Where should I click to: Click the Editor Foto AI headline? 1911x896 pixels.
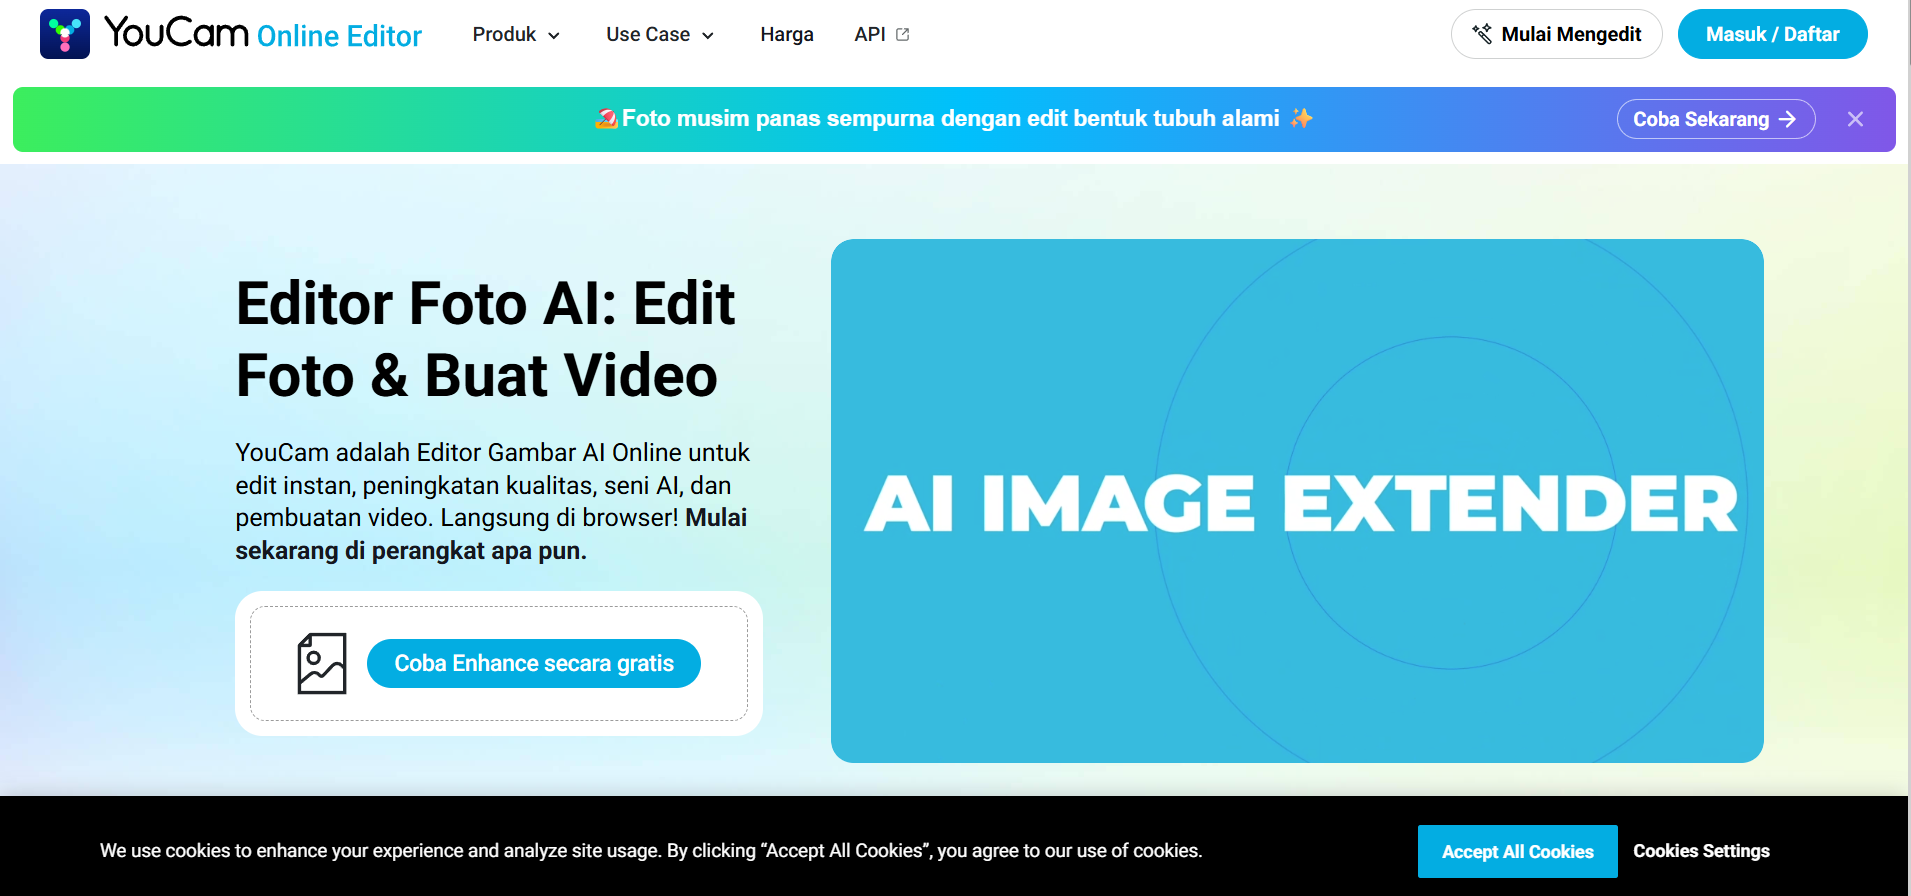[x=486, y=339]
